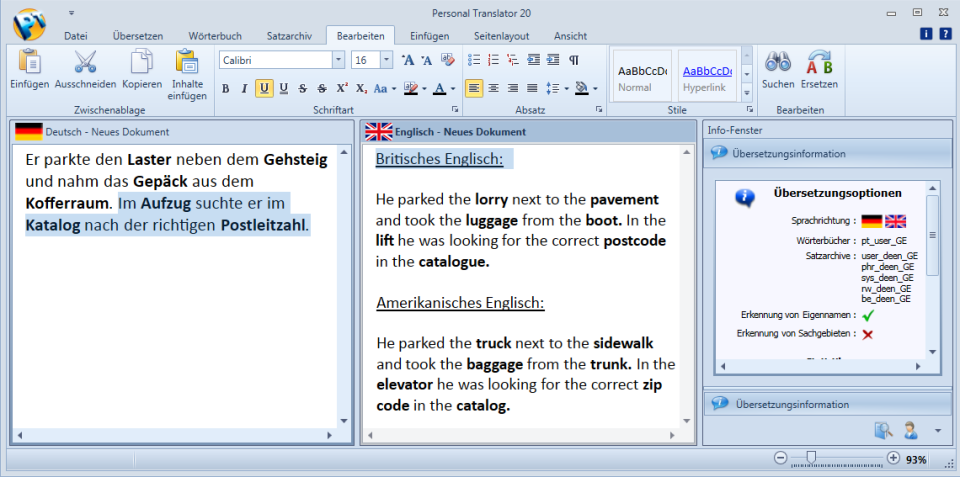Clear formatting with the eraser icon

[448, 59]
